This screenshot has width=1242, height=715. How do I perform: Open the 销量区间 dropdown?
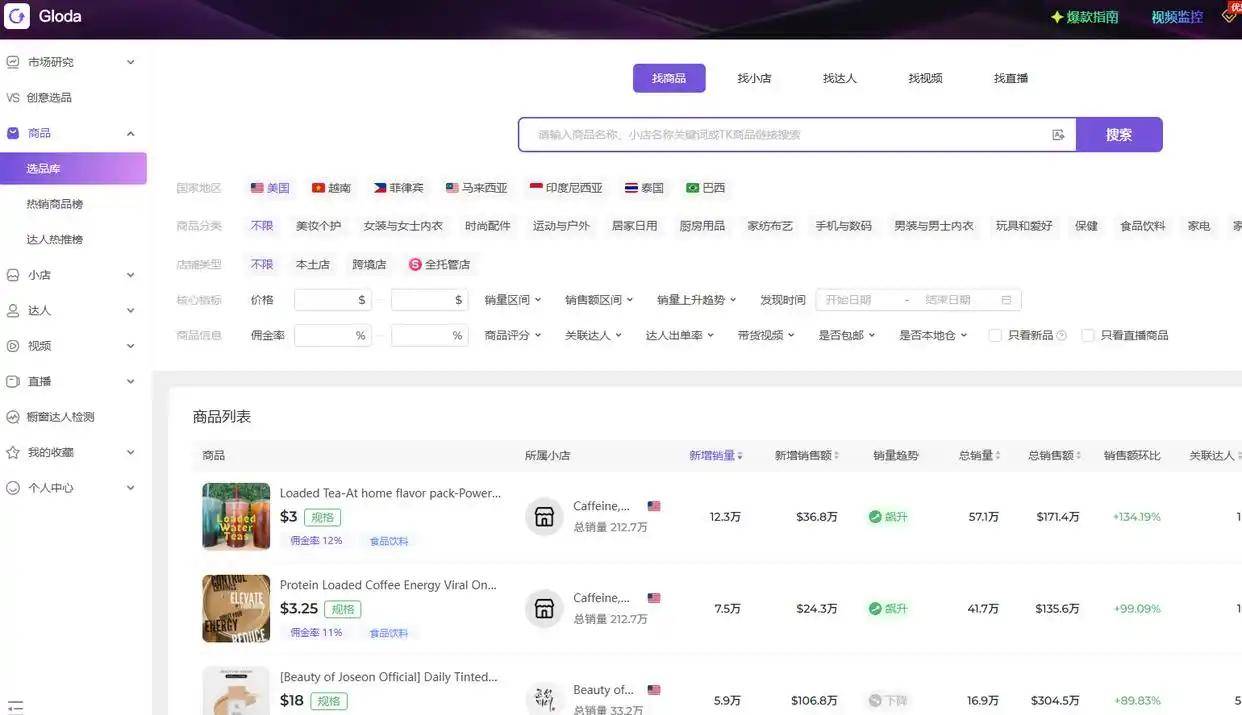(x=512, y=300)
